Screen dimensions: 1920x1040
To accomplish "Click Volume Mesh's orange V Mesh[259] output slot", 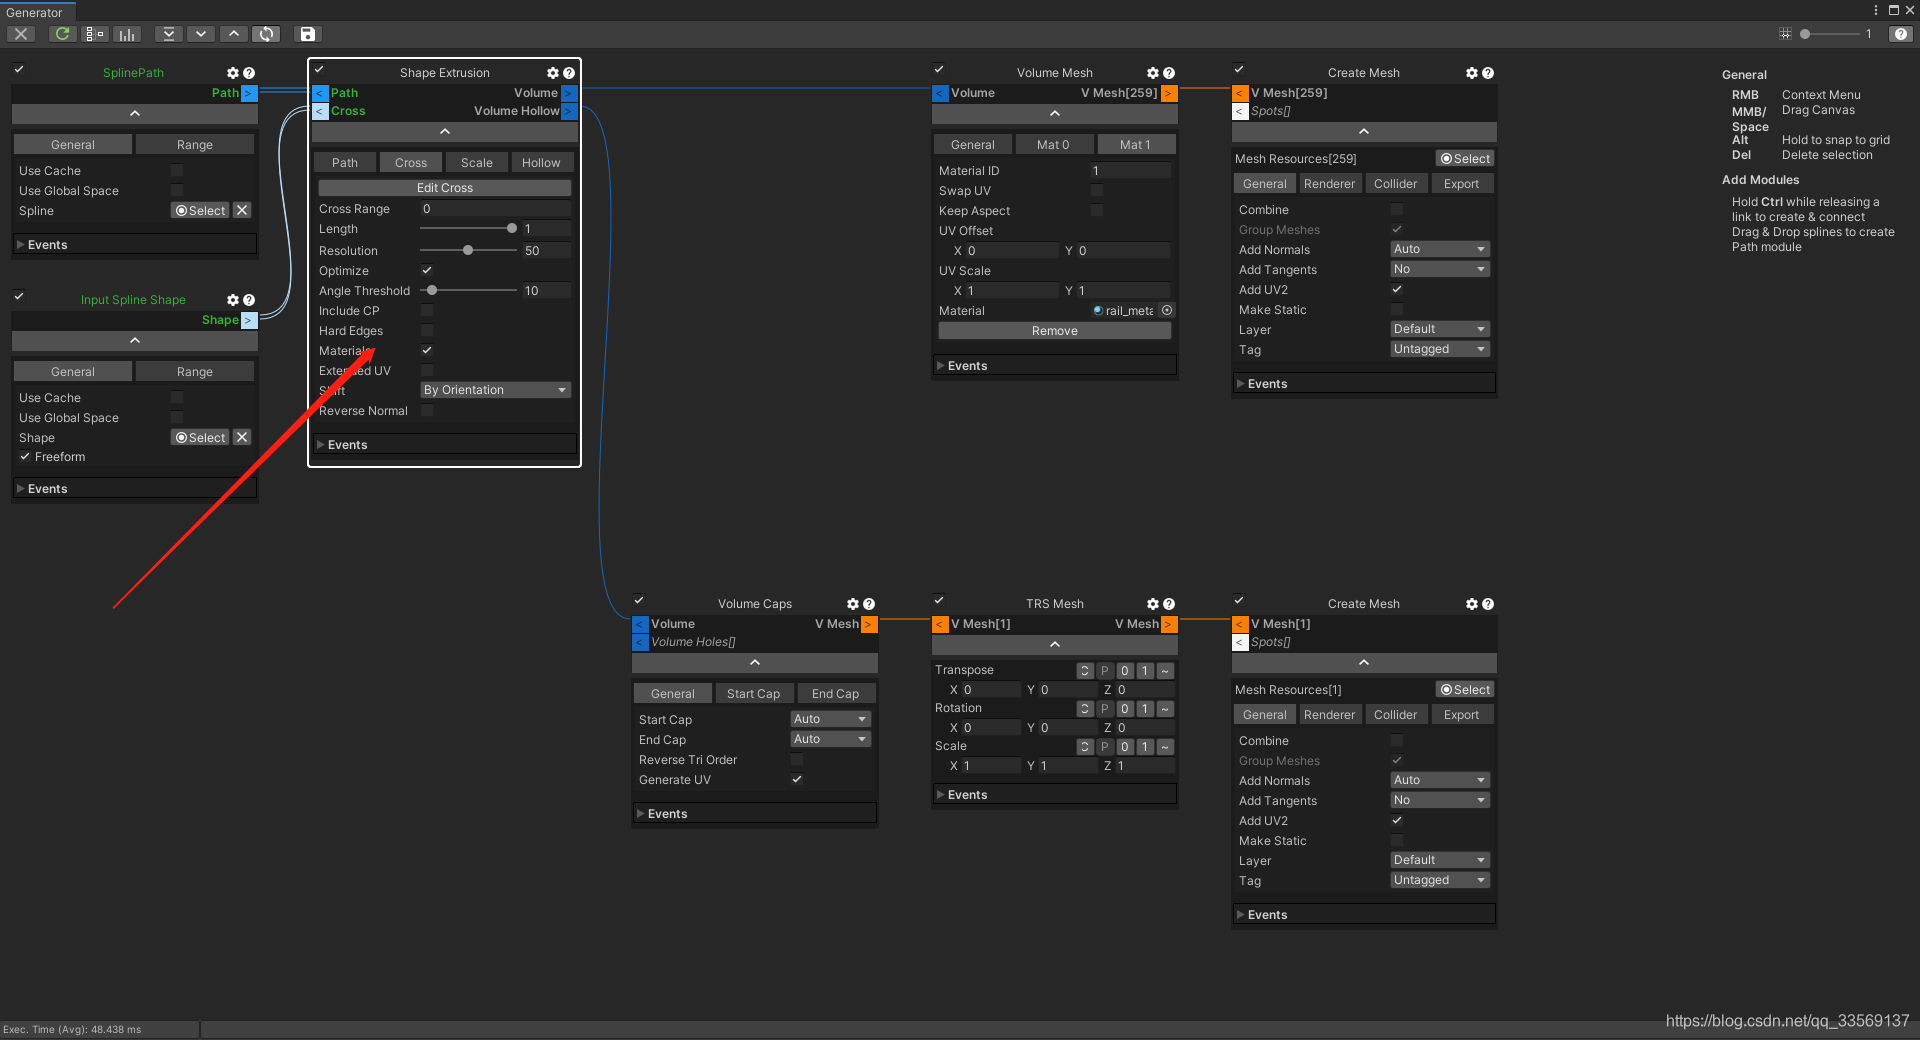I will pyautogui.click(x=1169, y=93).
